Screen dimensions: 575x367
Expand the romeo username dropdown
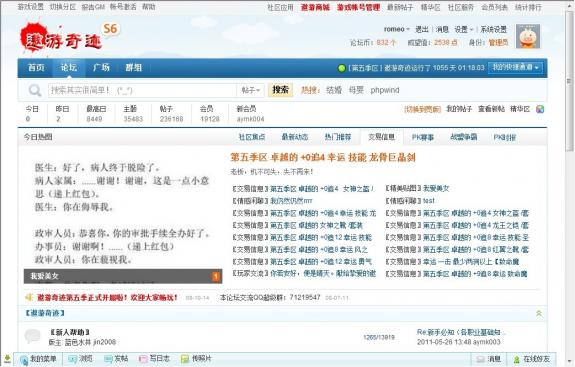(x=396, y=29)
